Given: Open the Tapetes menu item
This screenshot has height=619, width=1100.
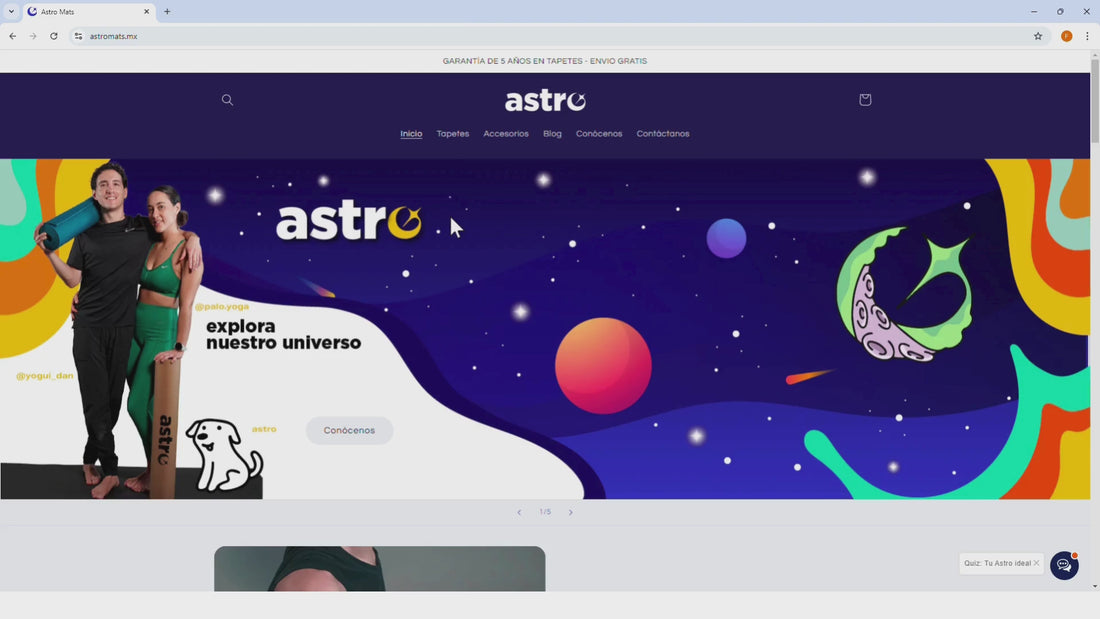Looking at the screenshot, I should [452, 133].
